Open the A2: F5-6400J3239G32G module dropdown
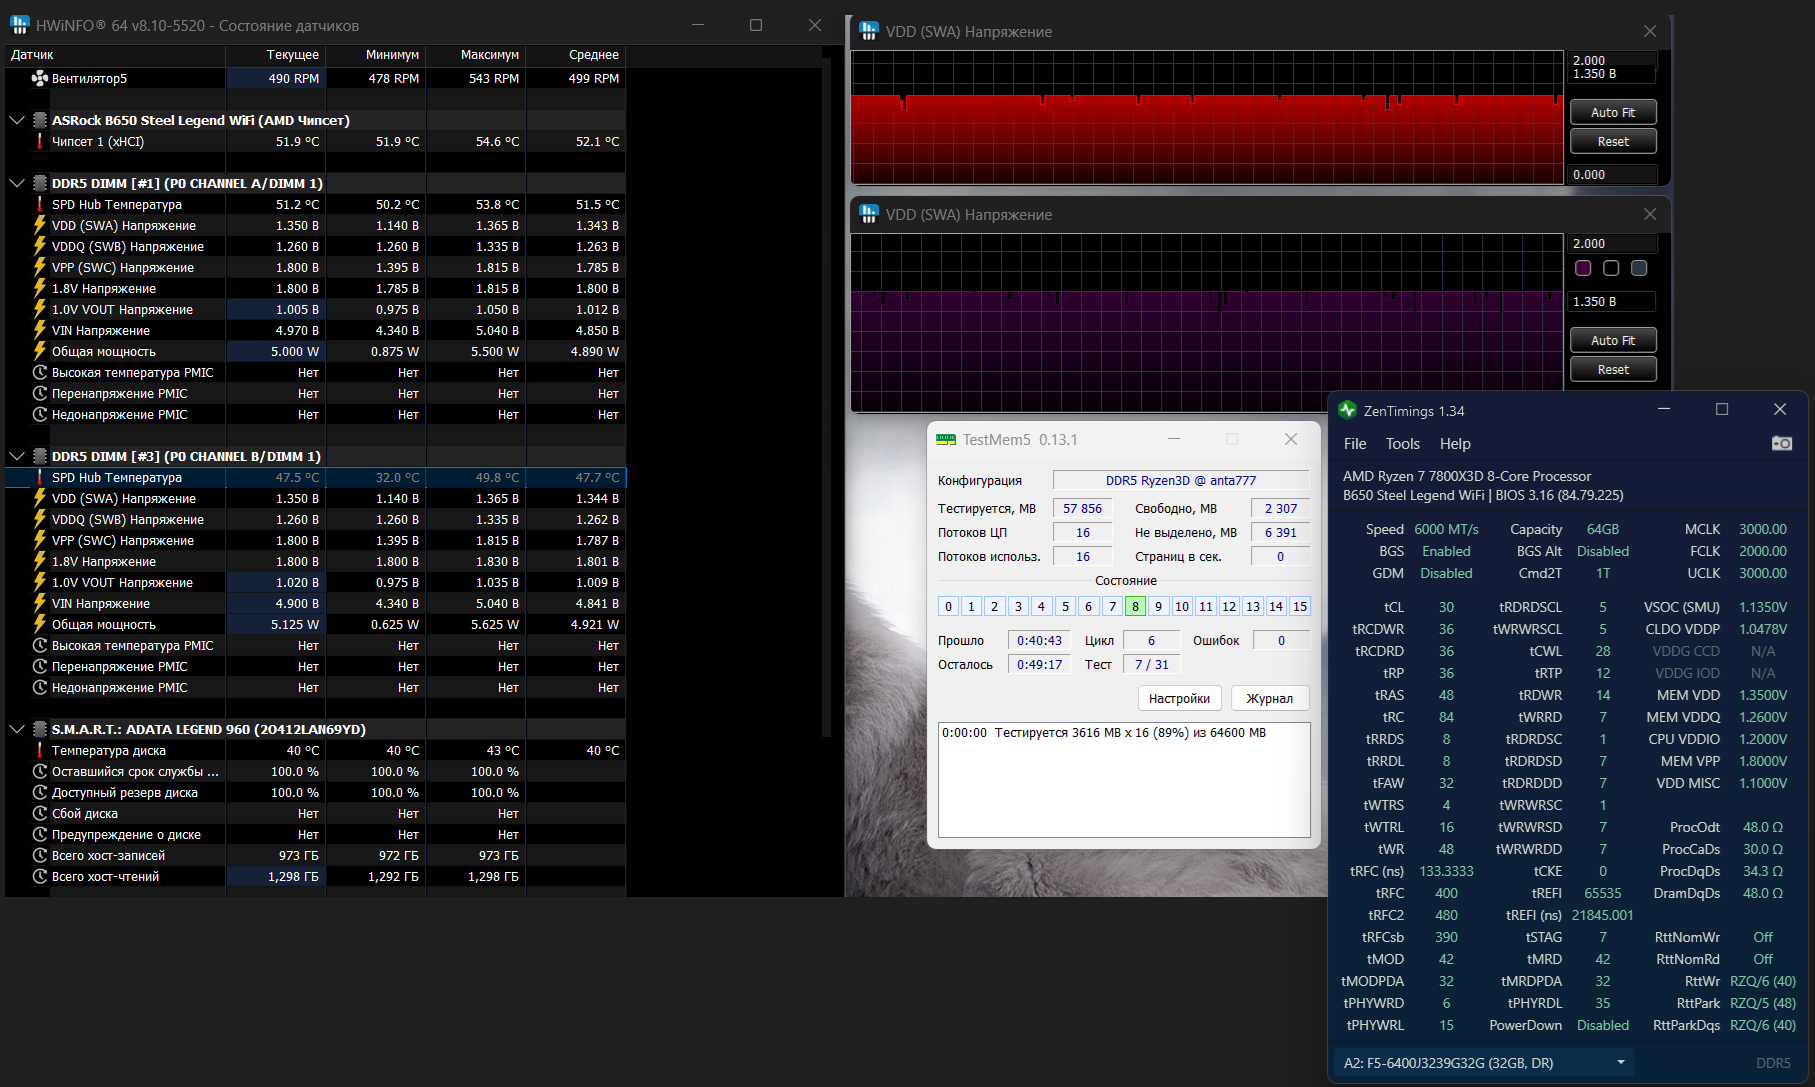Viewport: 1815px width, 1087px height. [x=1484, y=1063]
